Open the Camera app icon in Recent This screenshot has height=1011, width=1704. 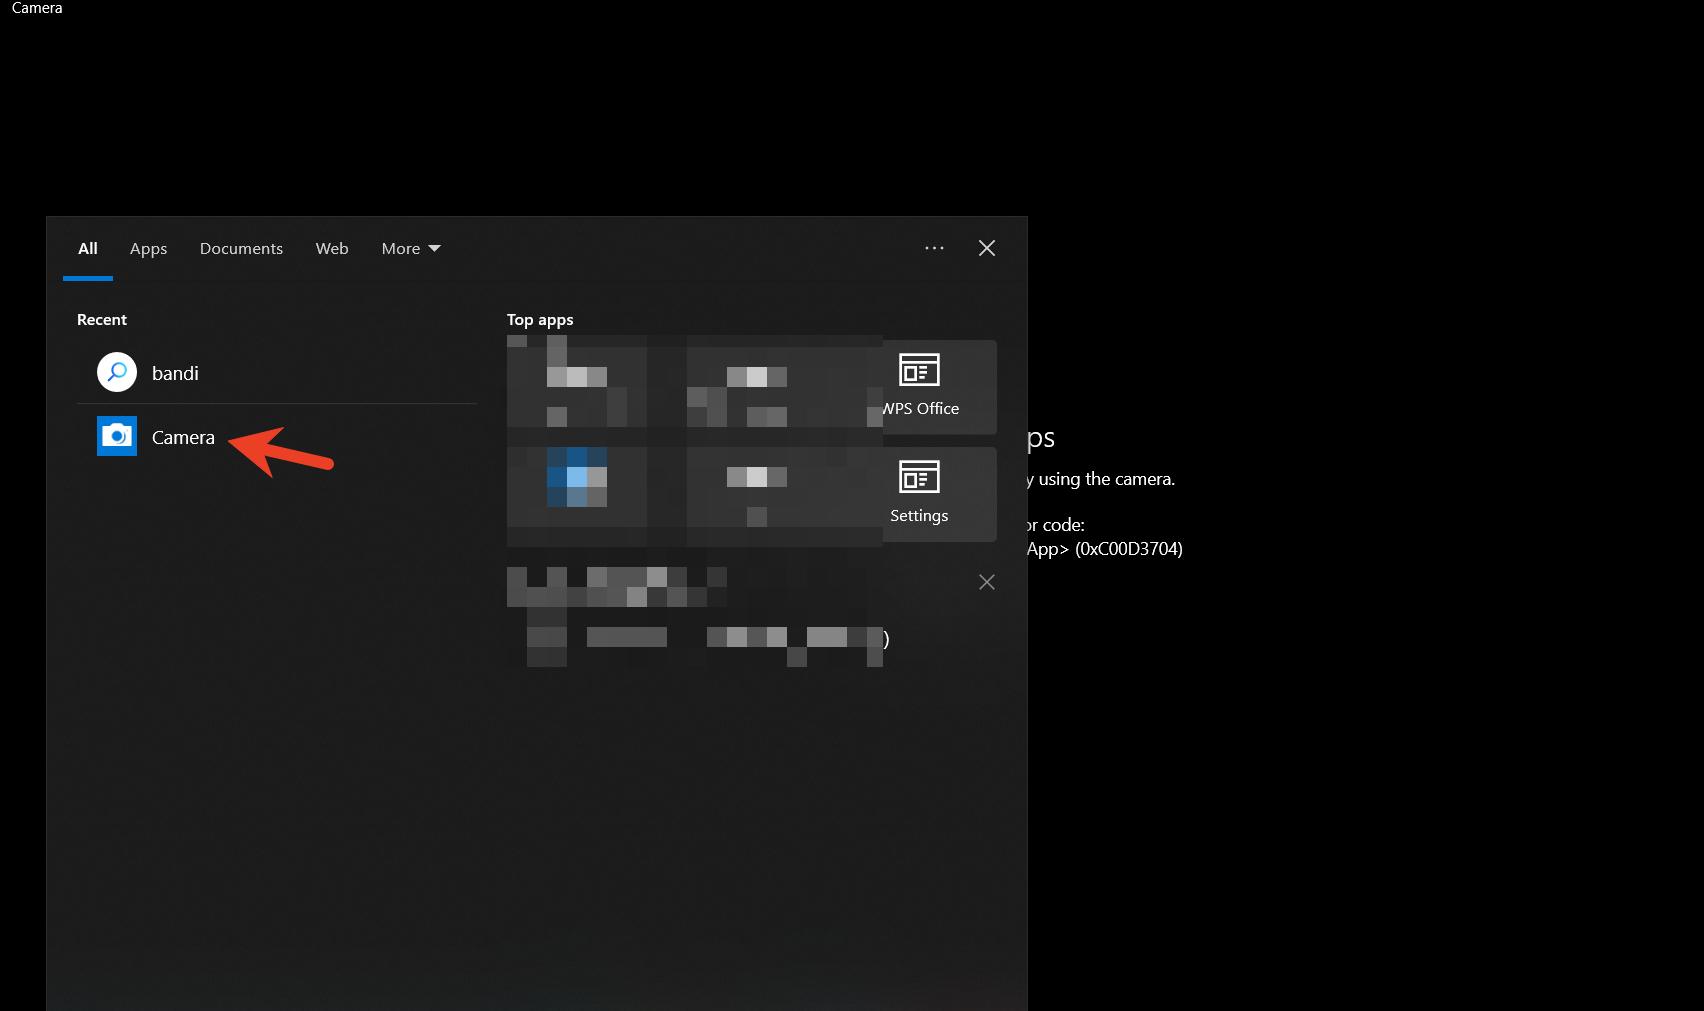[117, 436]
